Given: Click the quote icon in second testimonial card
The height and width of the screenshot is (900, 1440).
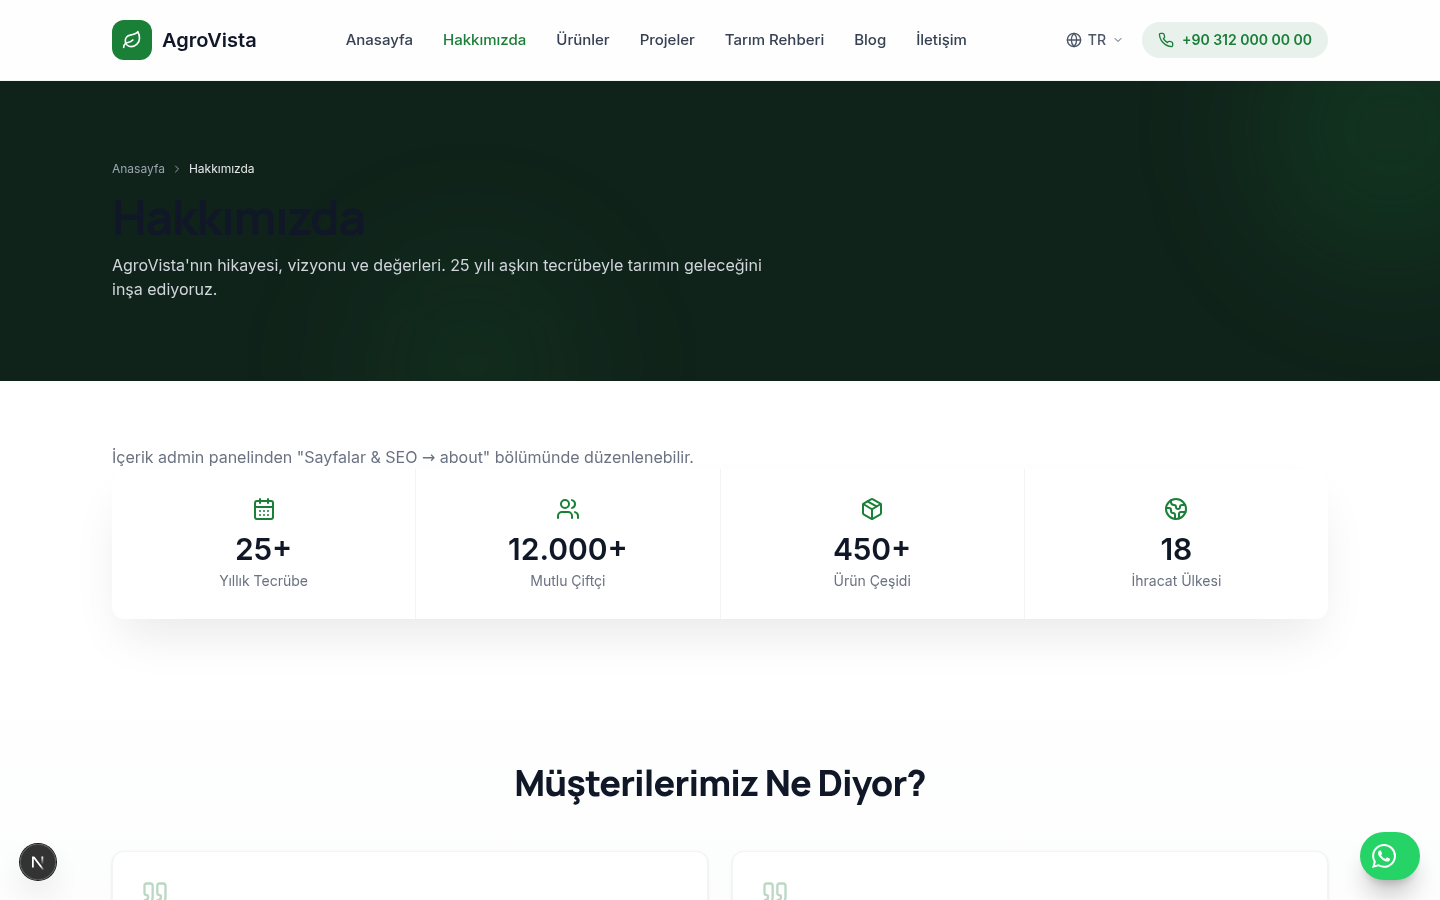Looking at the screenshot, I should point(775,891).
